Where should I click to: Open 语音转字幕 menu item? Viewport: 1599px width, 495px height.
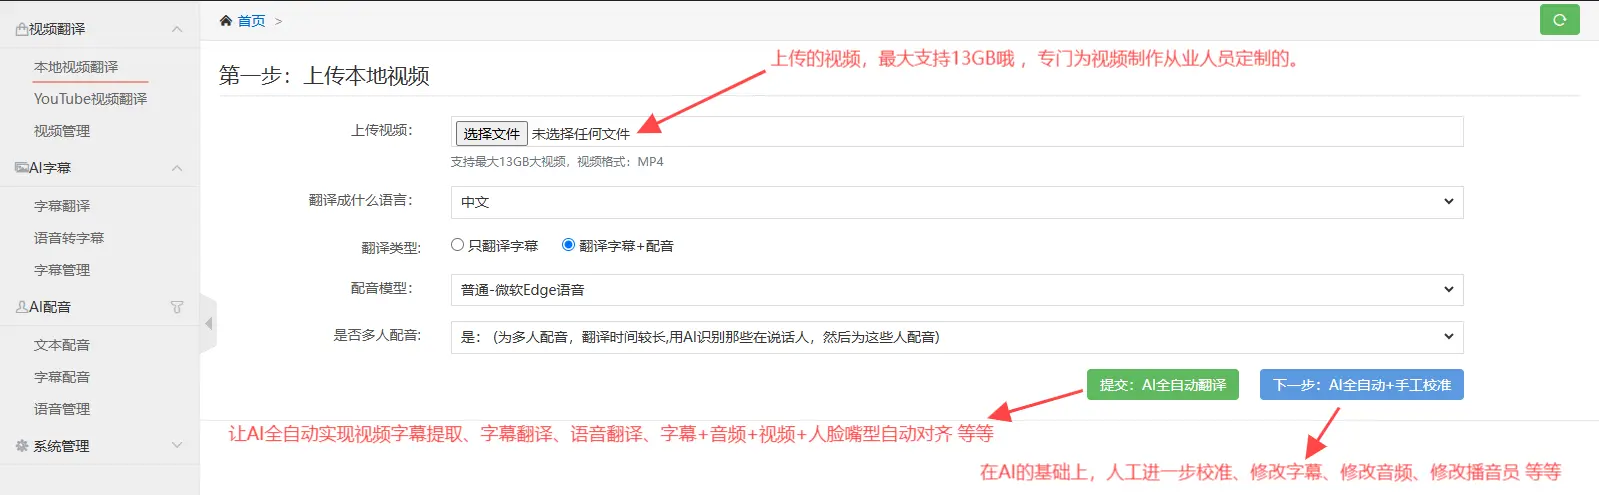[69, 238]
